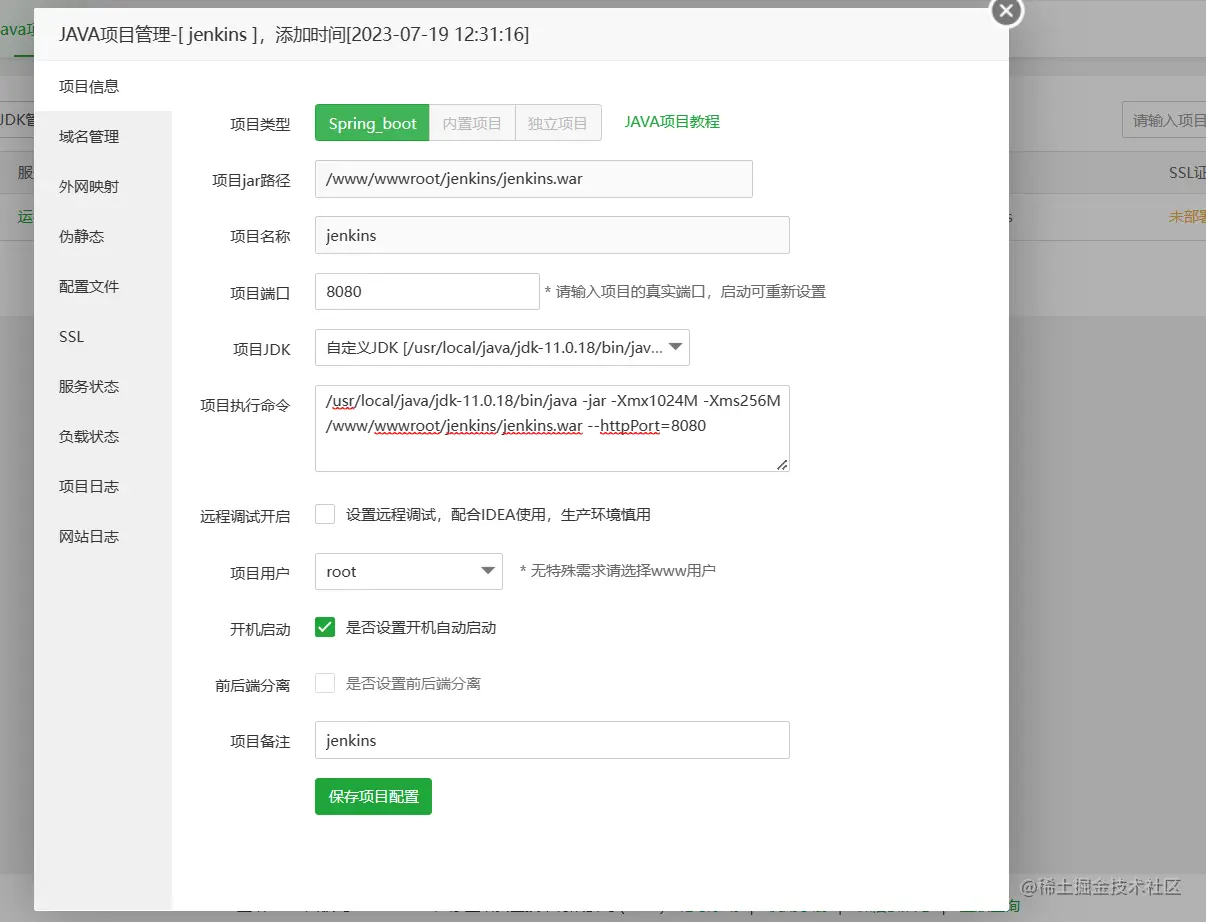This screenshot has height=922, width=1206.
Task: Click the 项目名称 field with jenkins
Action: (552, 235)
